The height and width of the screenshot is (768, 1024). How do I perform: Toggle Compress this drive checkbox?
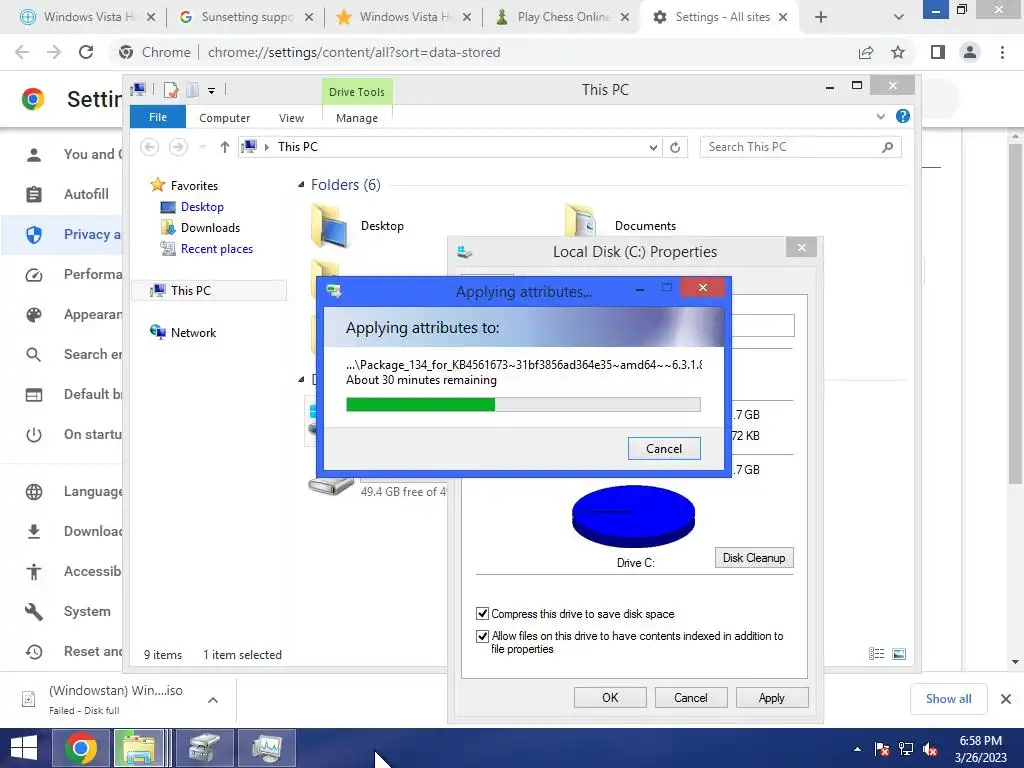tap(482, 613)
